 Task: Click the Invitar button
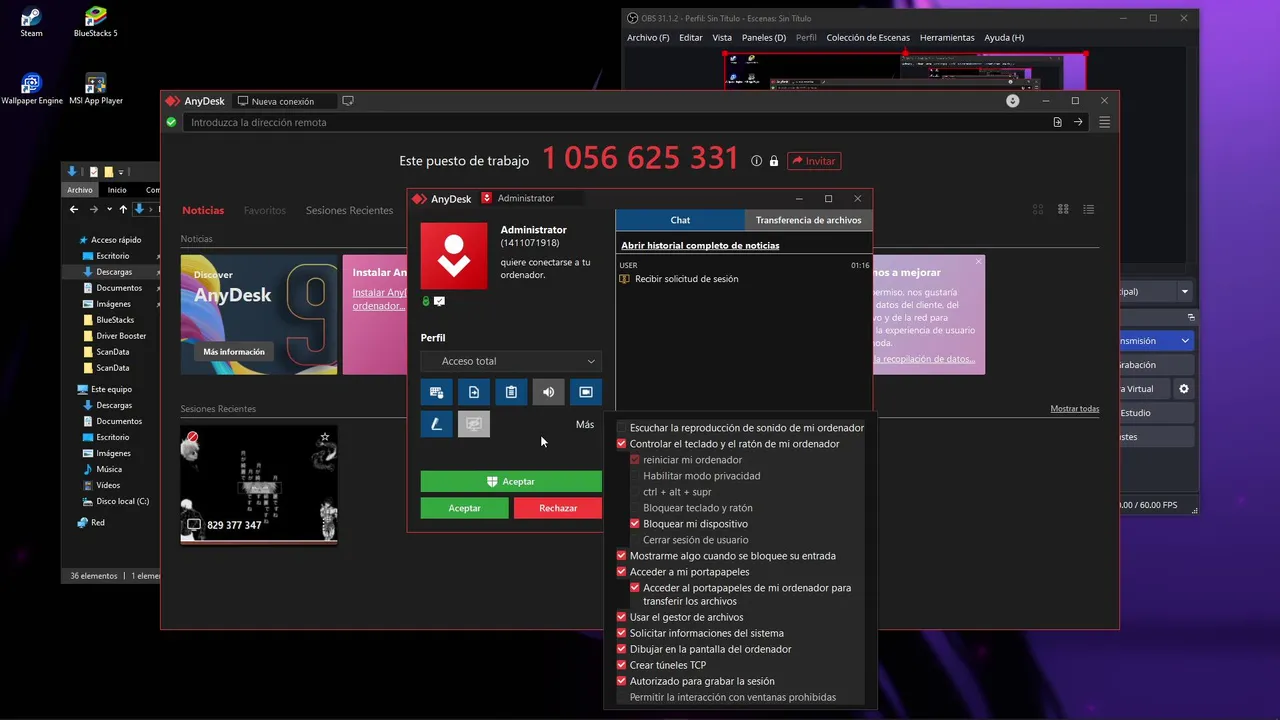click(x=814, y=161)
